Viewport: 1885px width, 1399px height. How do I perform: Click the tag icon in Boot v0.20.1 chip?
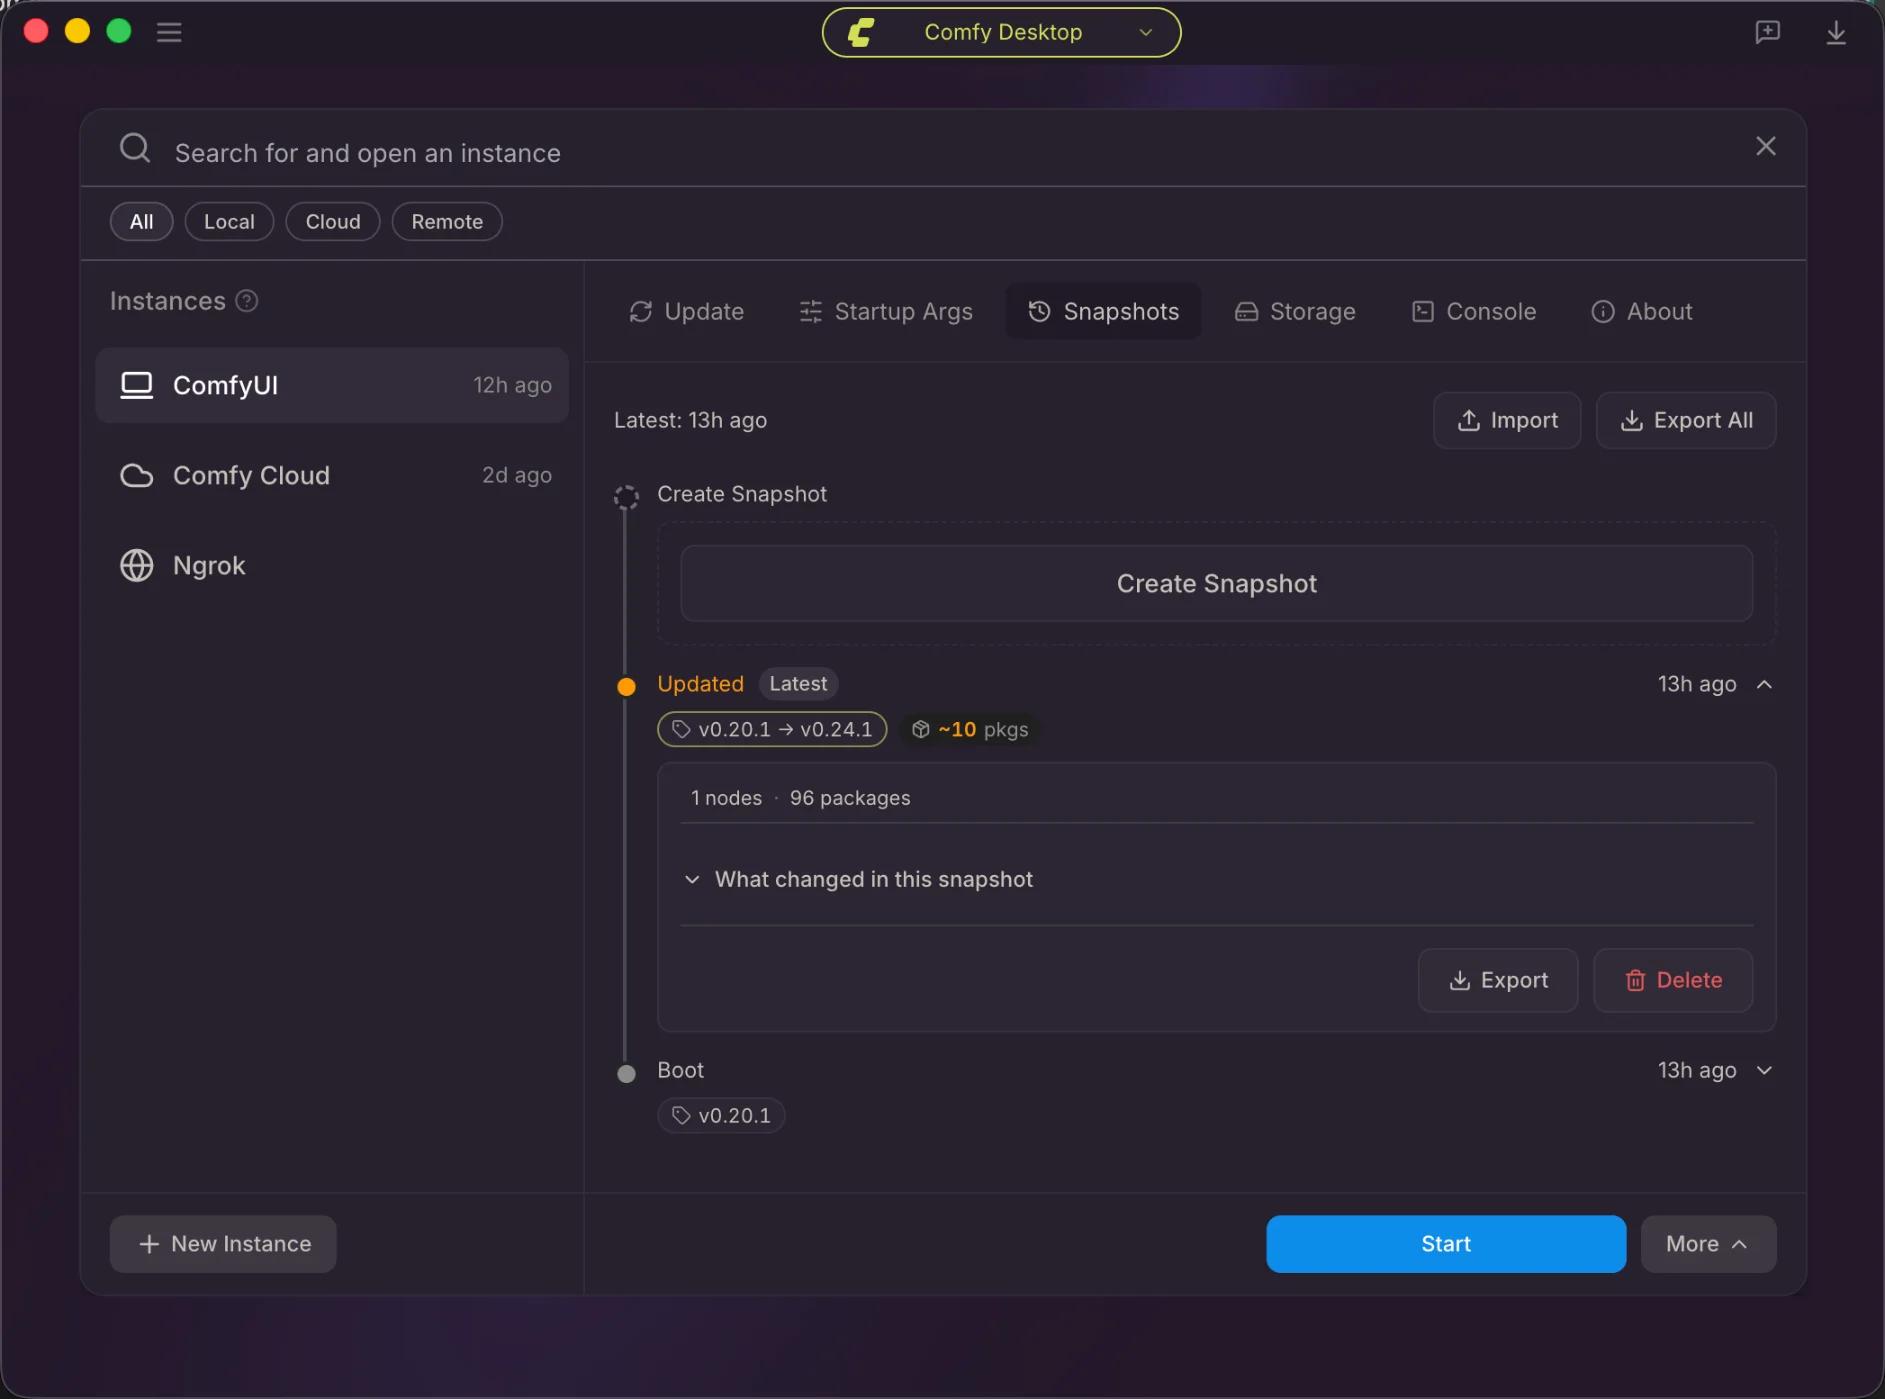[x=681, y=1115]
